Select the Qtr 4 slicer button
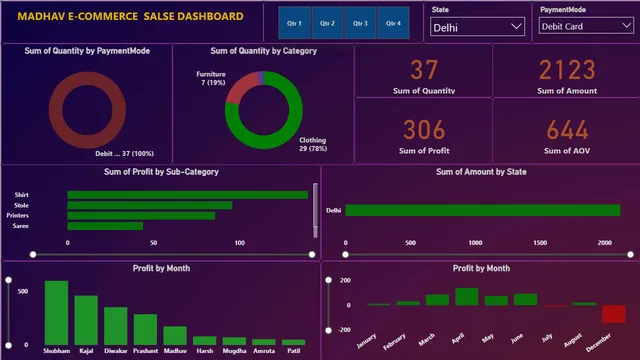The height and width of the screenshot is (360, 640). click(x=393, y=23)
